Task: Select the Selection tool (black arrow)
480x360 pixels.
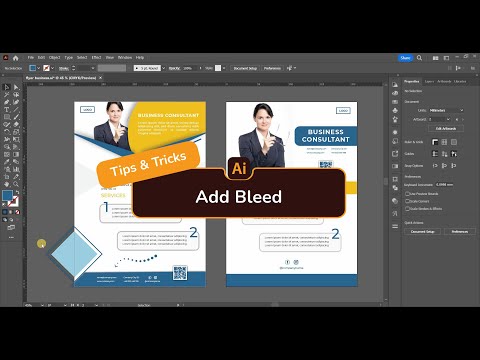Action: [x=6, y=87]
